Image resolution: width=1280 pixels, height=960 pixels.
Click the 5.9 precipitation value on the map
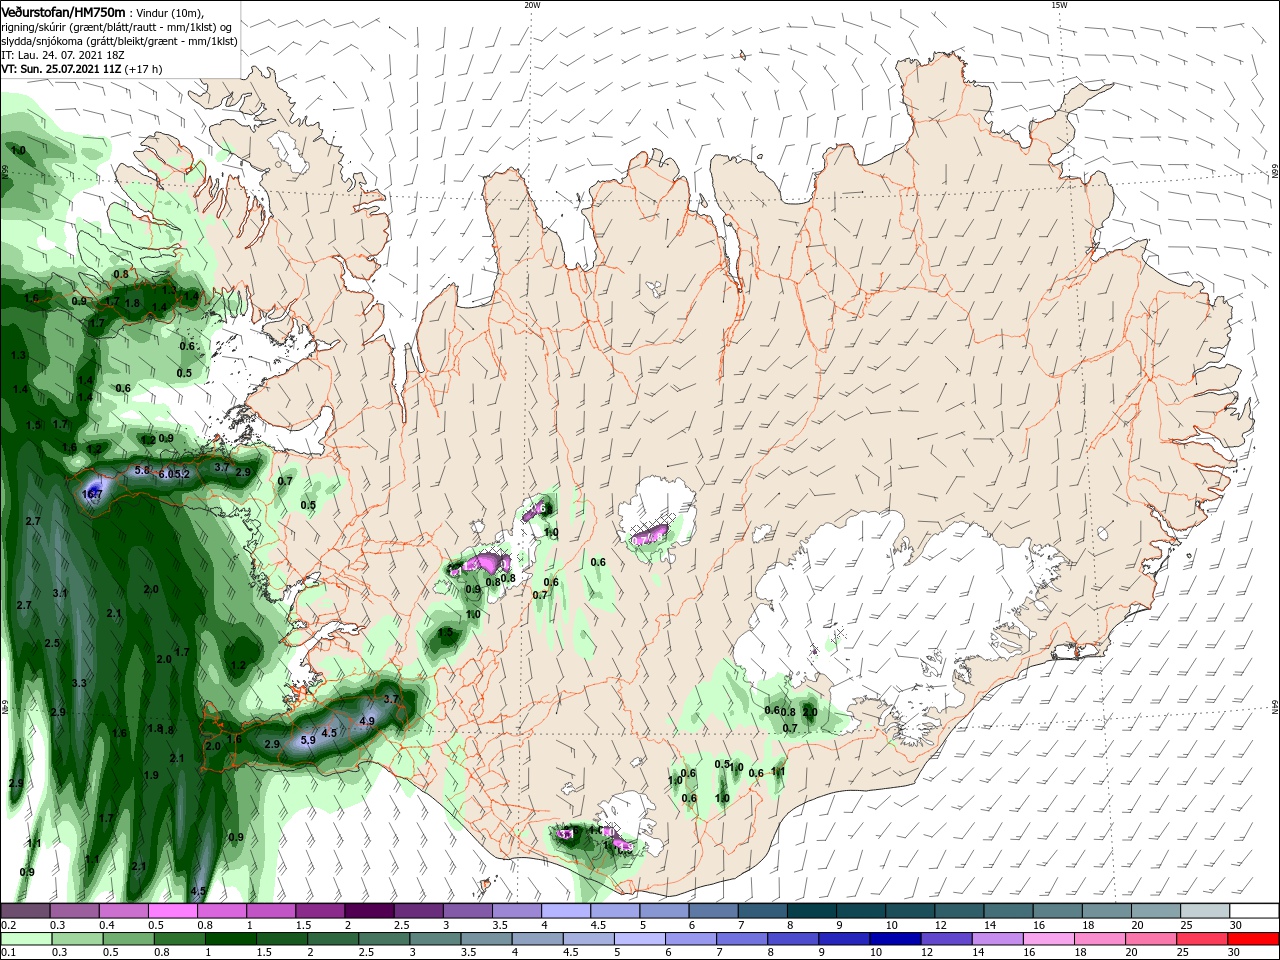(x=308, y=740)
